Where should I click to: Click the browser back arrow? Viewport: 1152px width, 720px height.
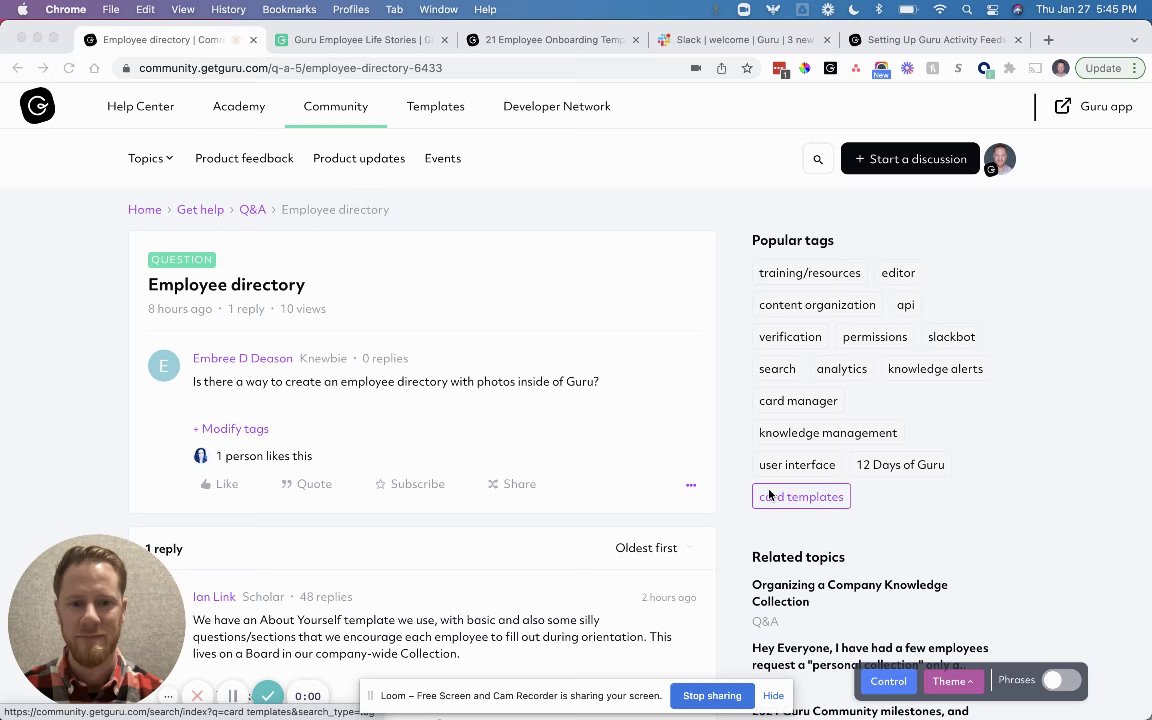pyautogui.click(x=18, y=68)
